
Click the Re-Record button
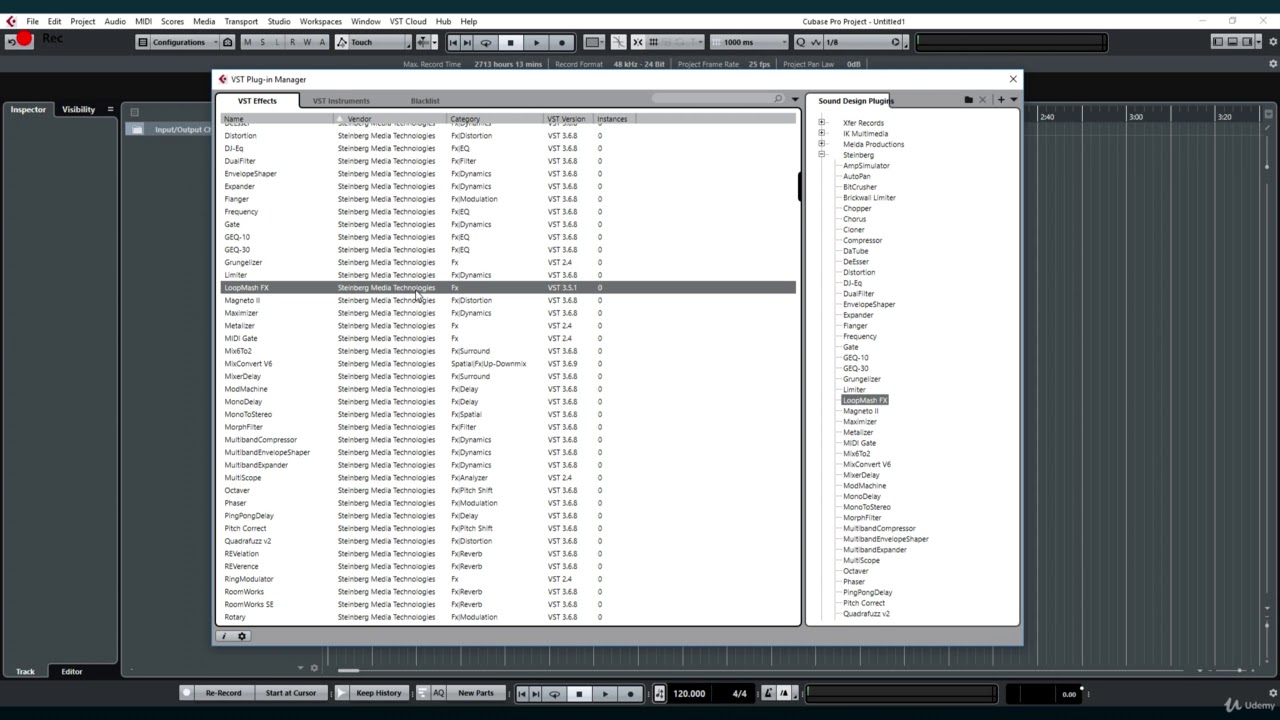223,693
